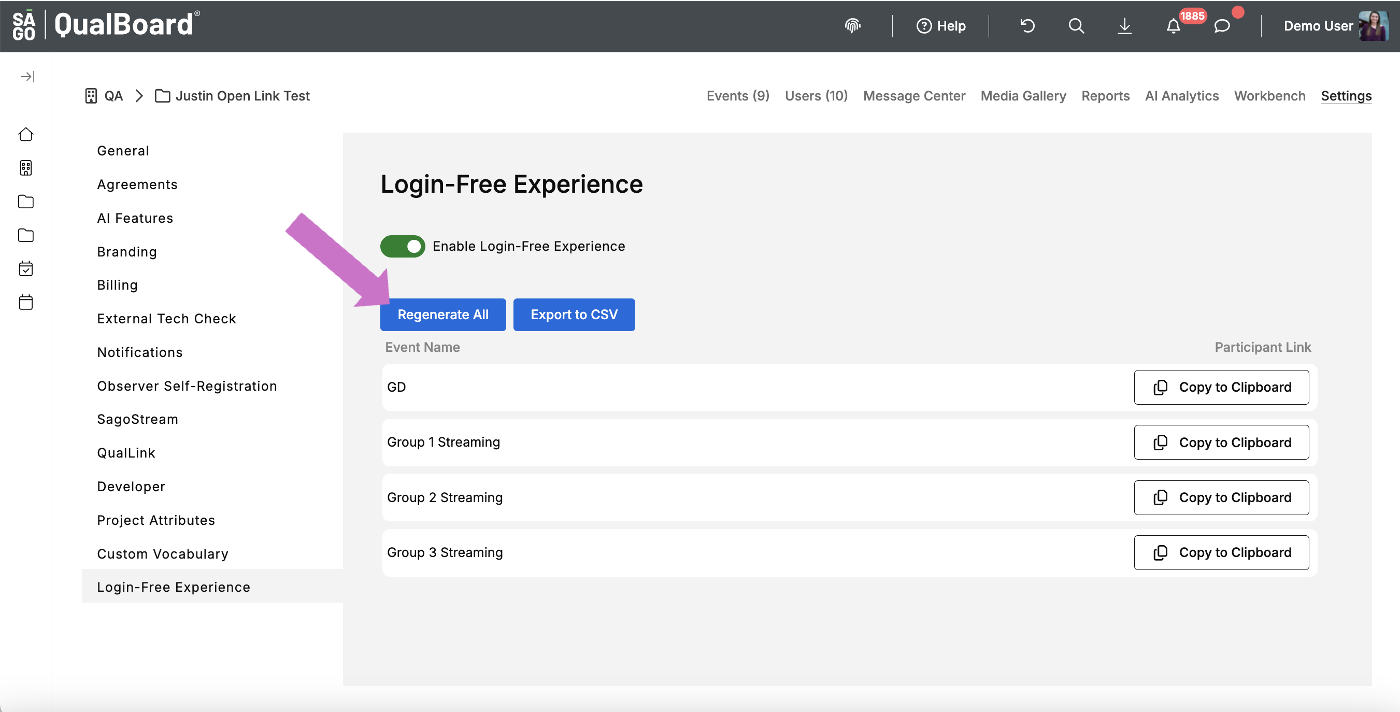Open AI Features settings section
The width and height of the screenshot is (1400, 712).
coord(135,218)
